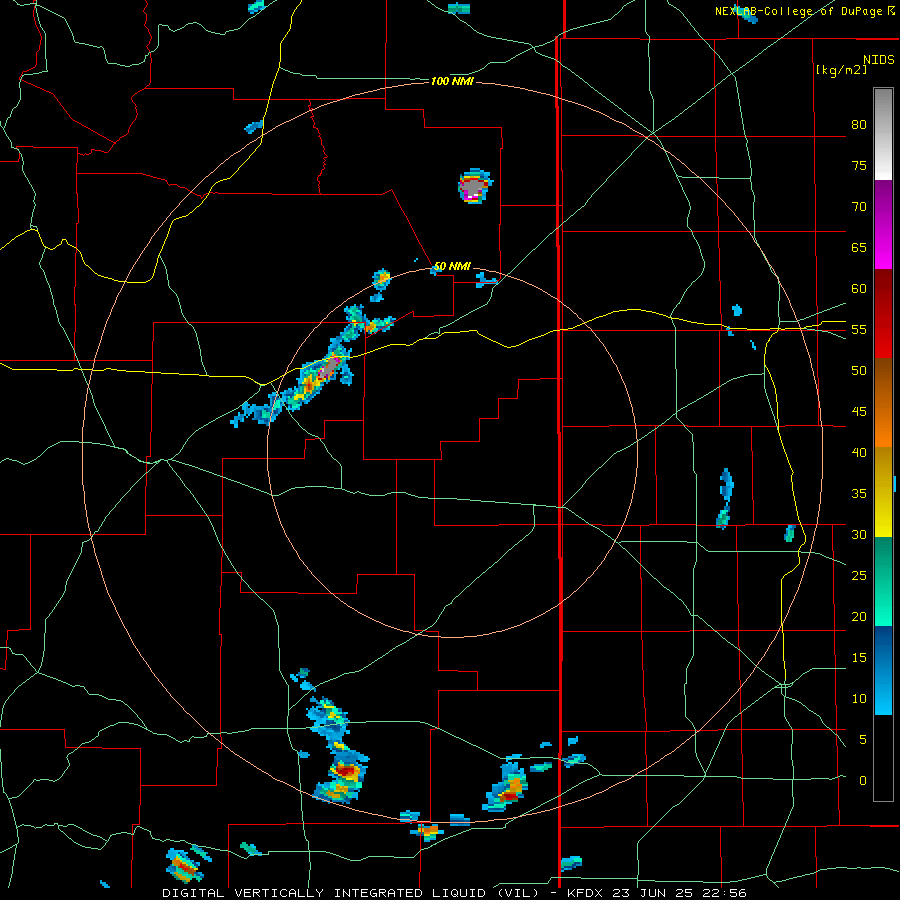
Task: Click the 60 value on the color scale
Action: tap(859, 289)
